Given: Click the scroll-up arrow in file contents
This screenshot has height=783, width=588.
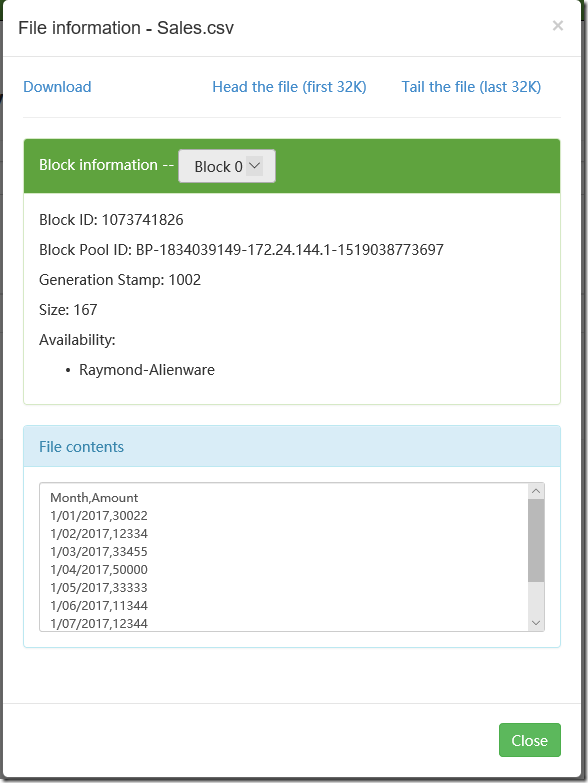Looking at the screenshot, I should coord(536,491).
